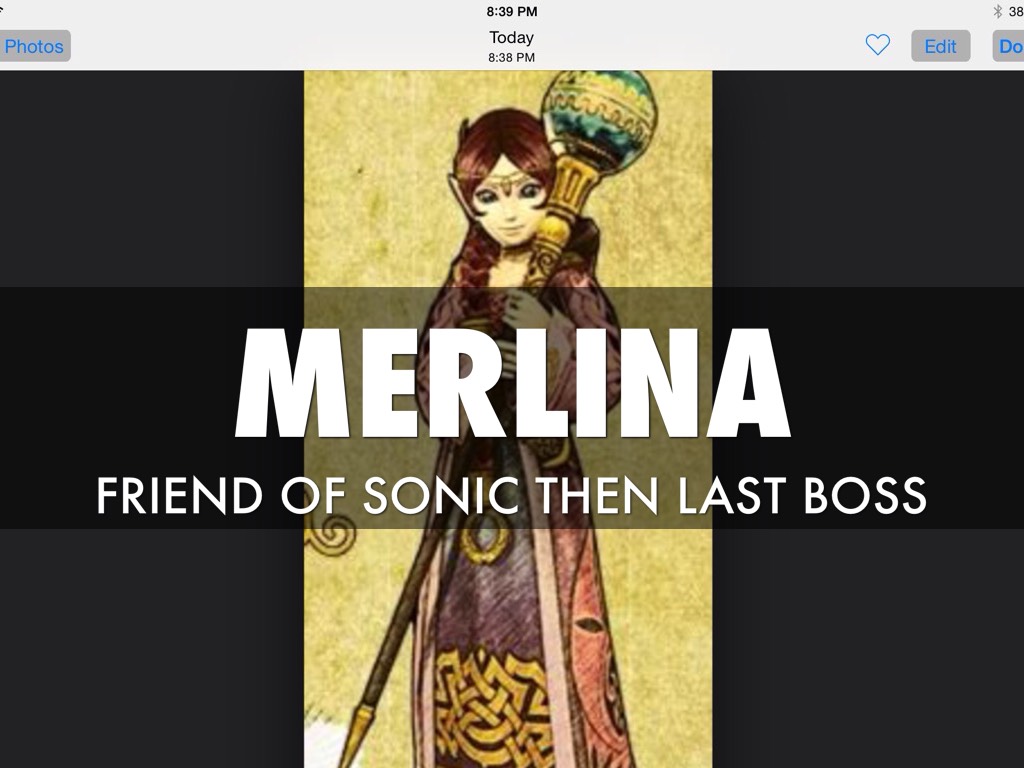Tap the battery percentage in status bar
This screenshot has width=1024, height=768.
point(1016,11)
